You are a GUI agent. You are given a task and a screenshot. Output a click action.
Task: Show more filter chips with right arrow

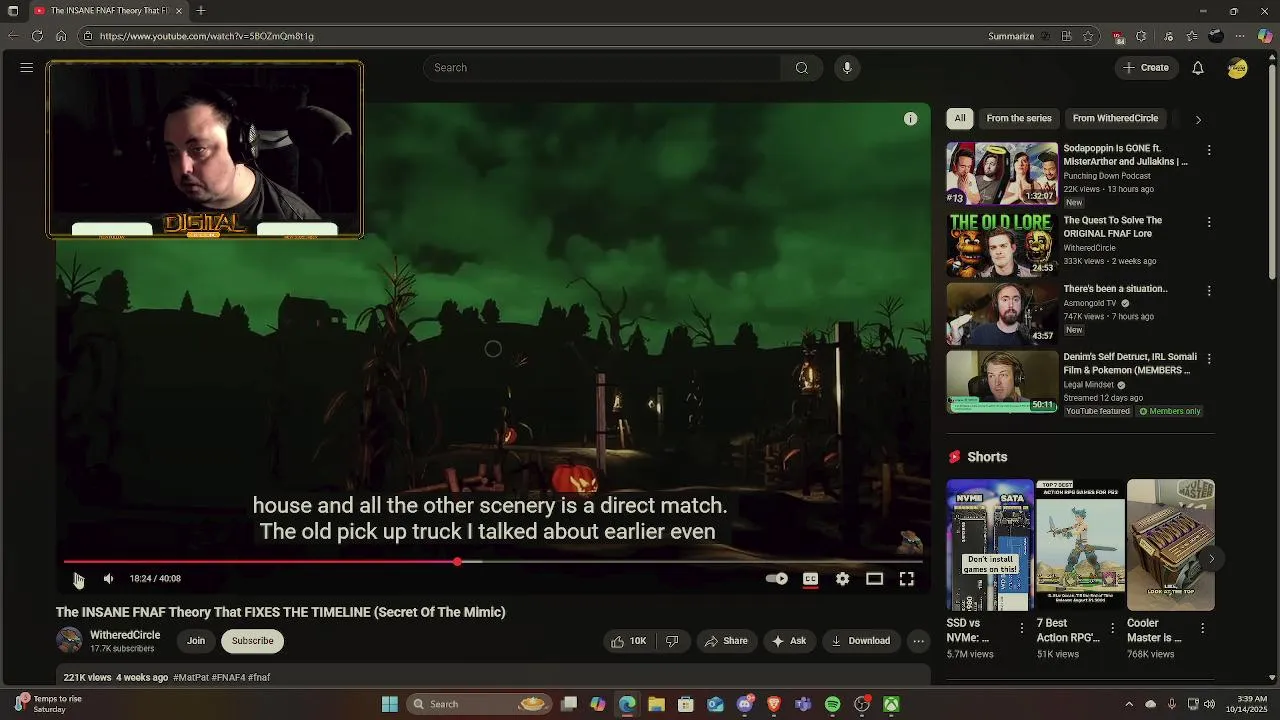[1198, 119]
